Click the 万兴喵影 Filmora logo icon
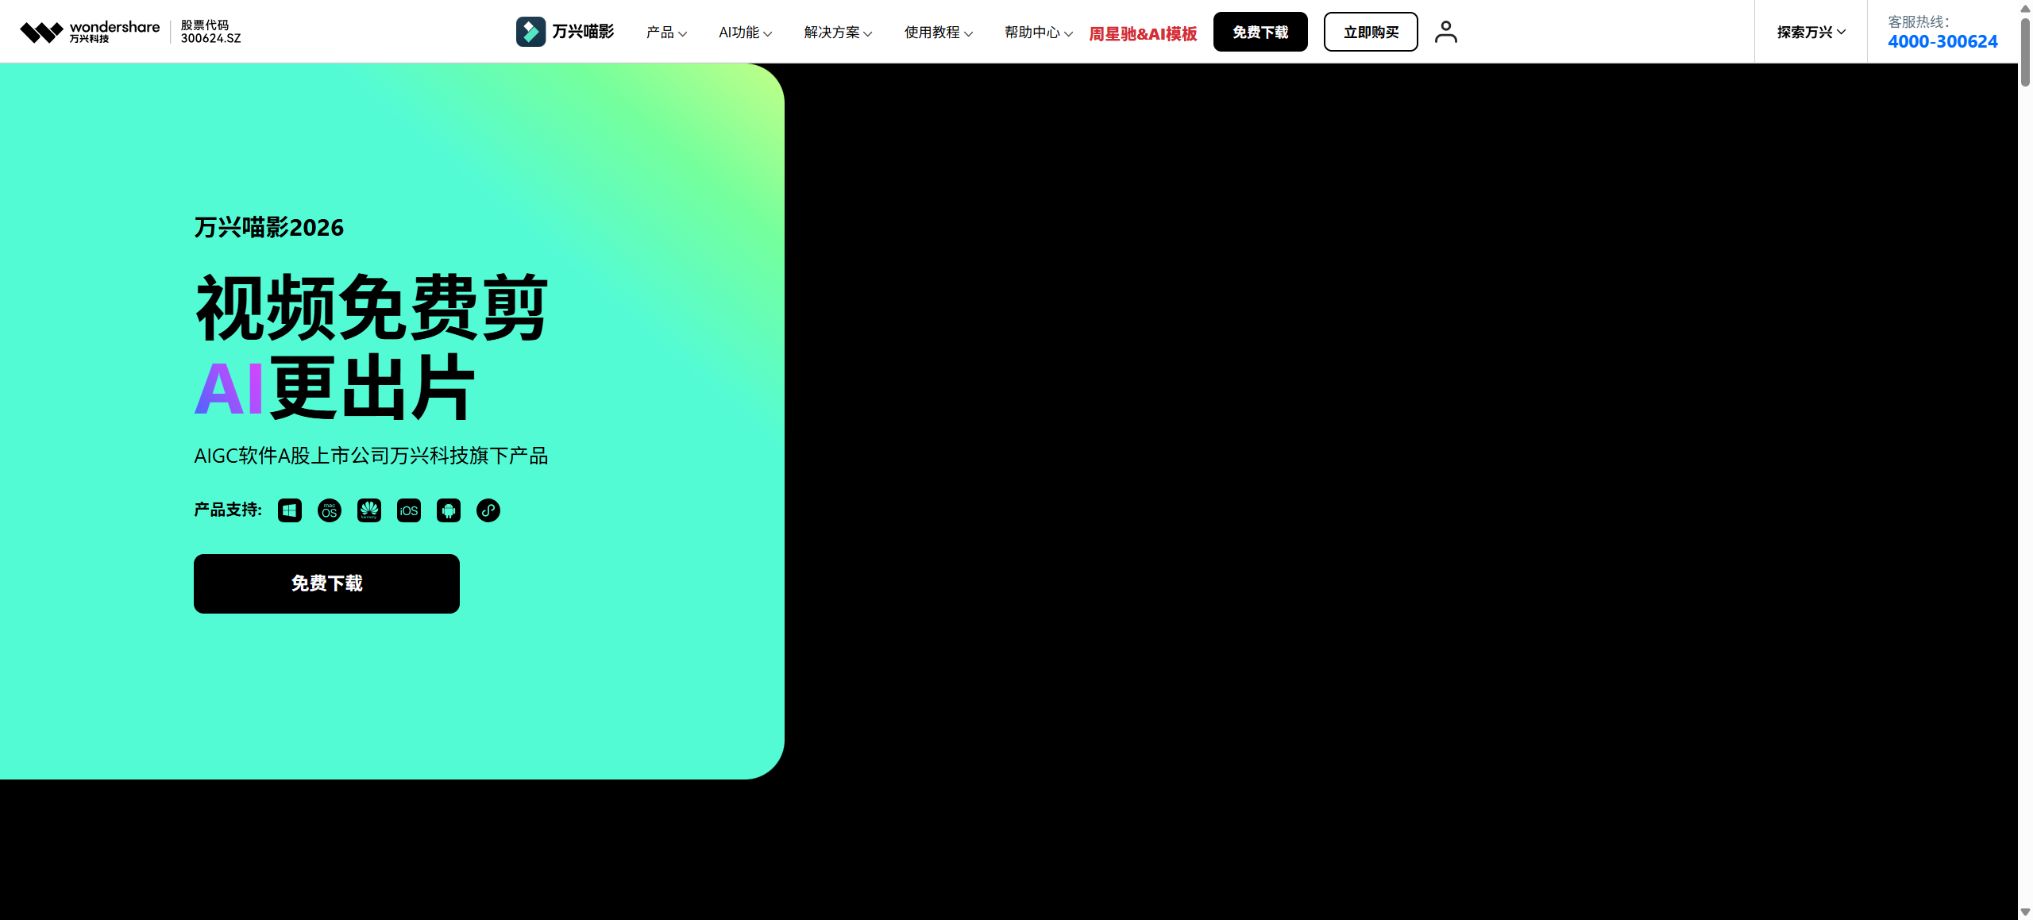 click(x=530, y=32)
